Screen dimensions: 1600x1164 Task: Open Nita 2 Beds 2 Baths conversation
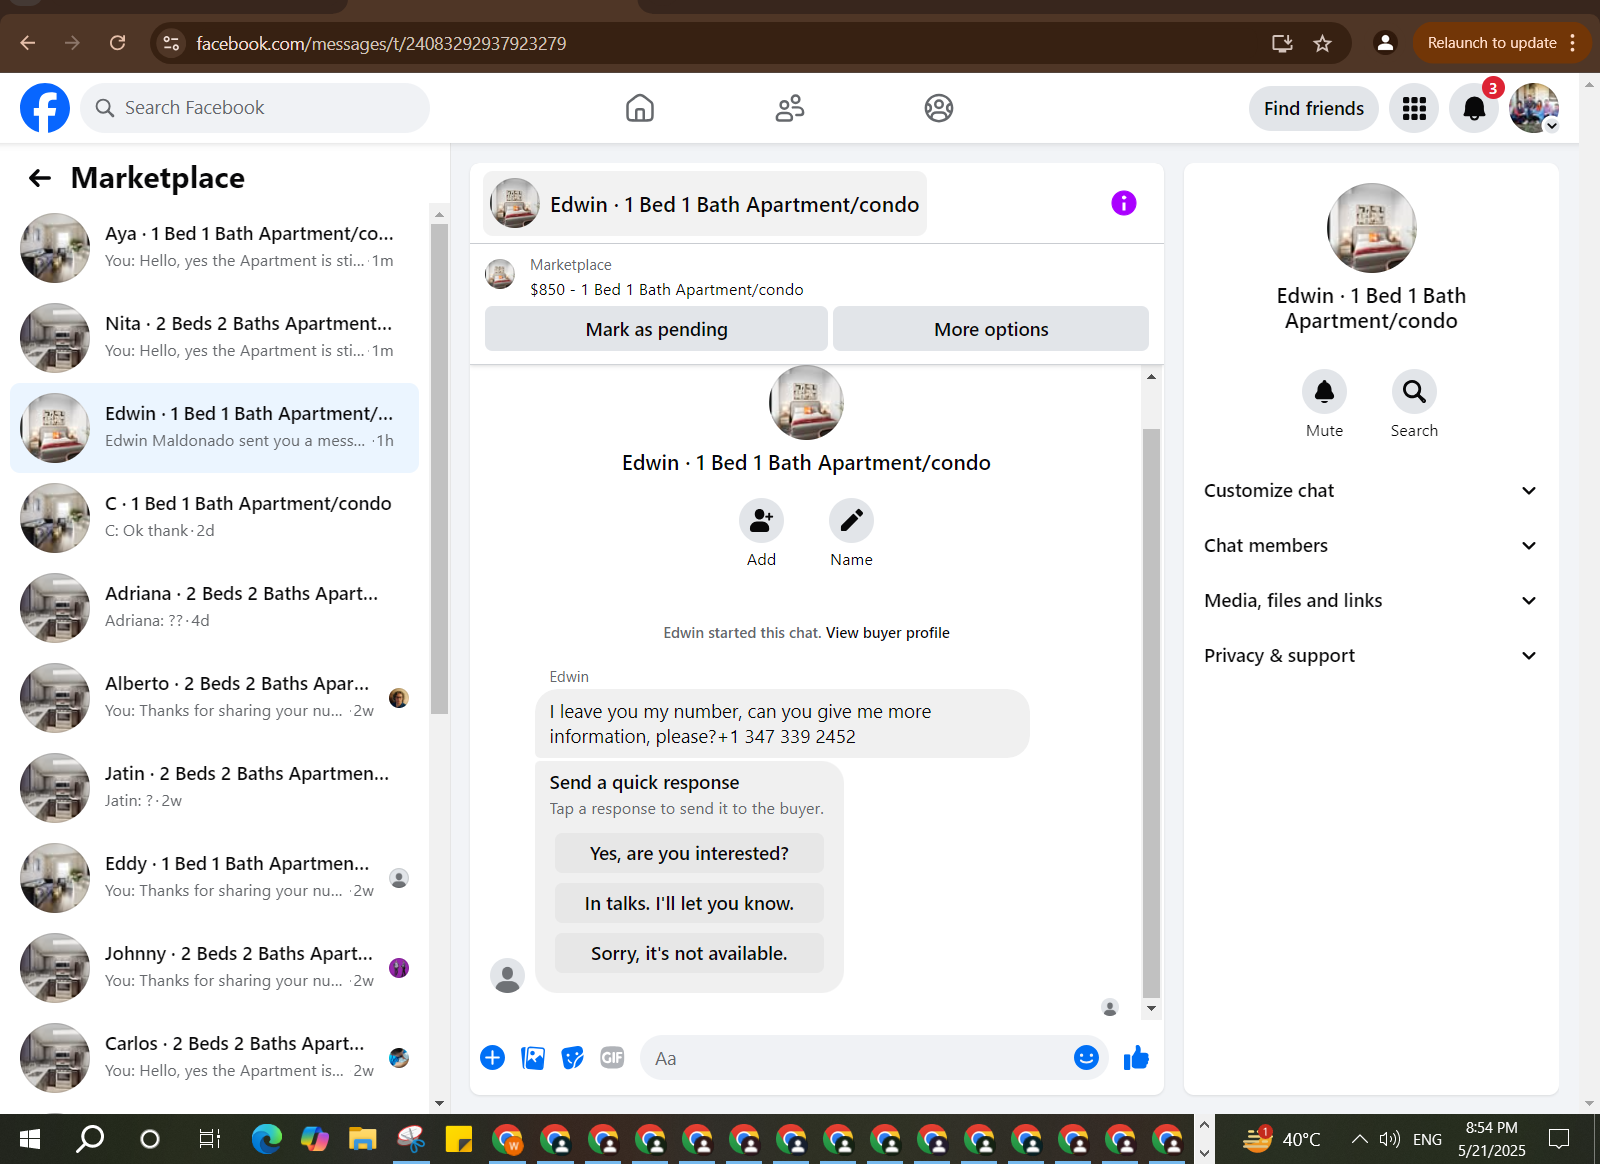[x=214, y=337]
